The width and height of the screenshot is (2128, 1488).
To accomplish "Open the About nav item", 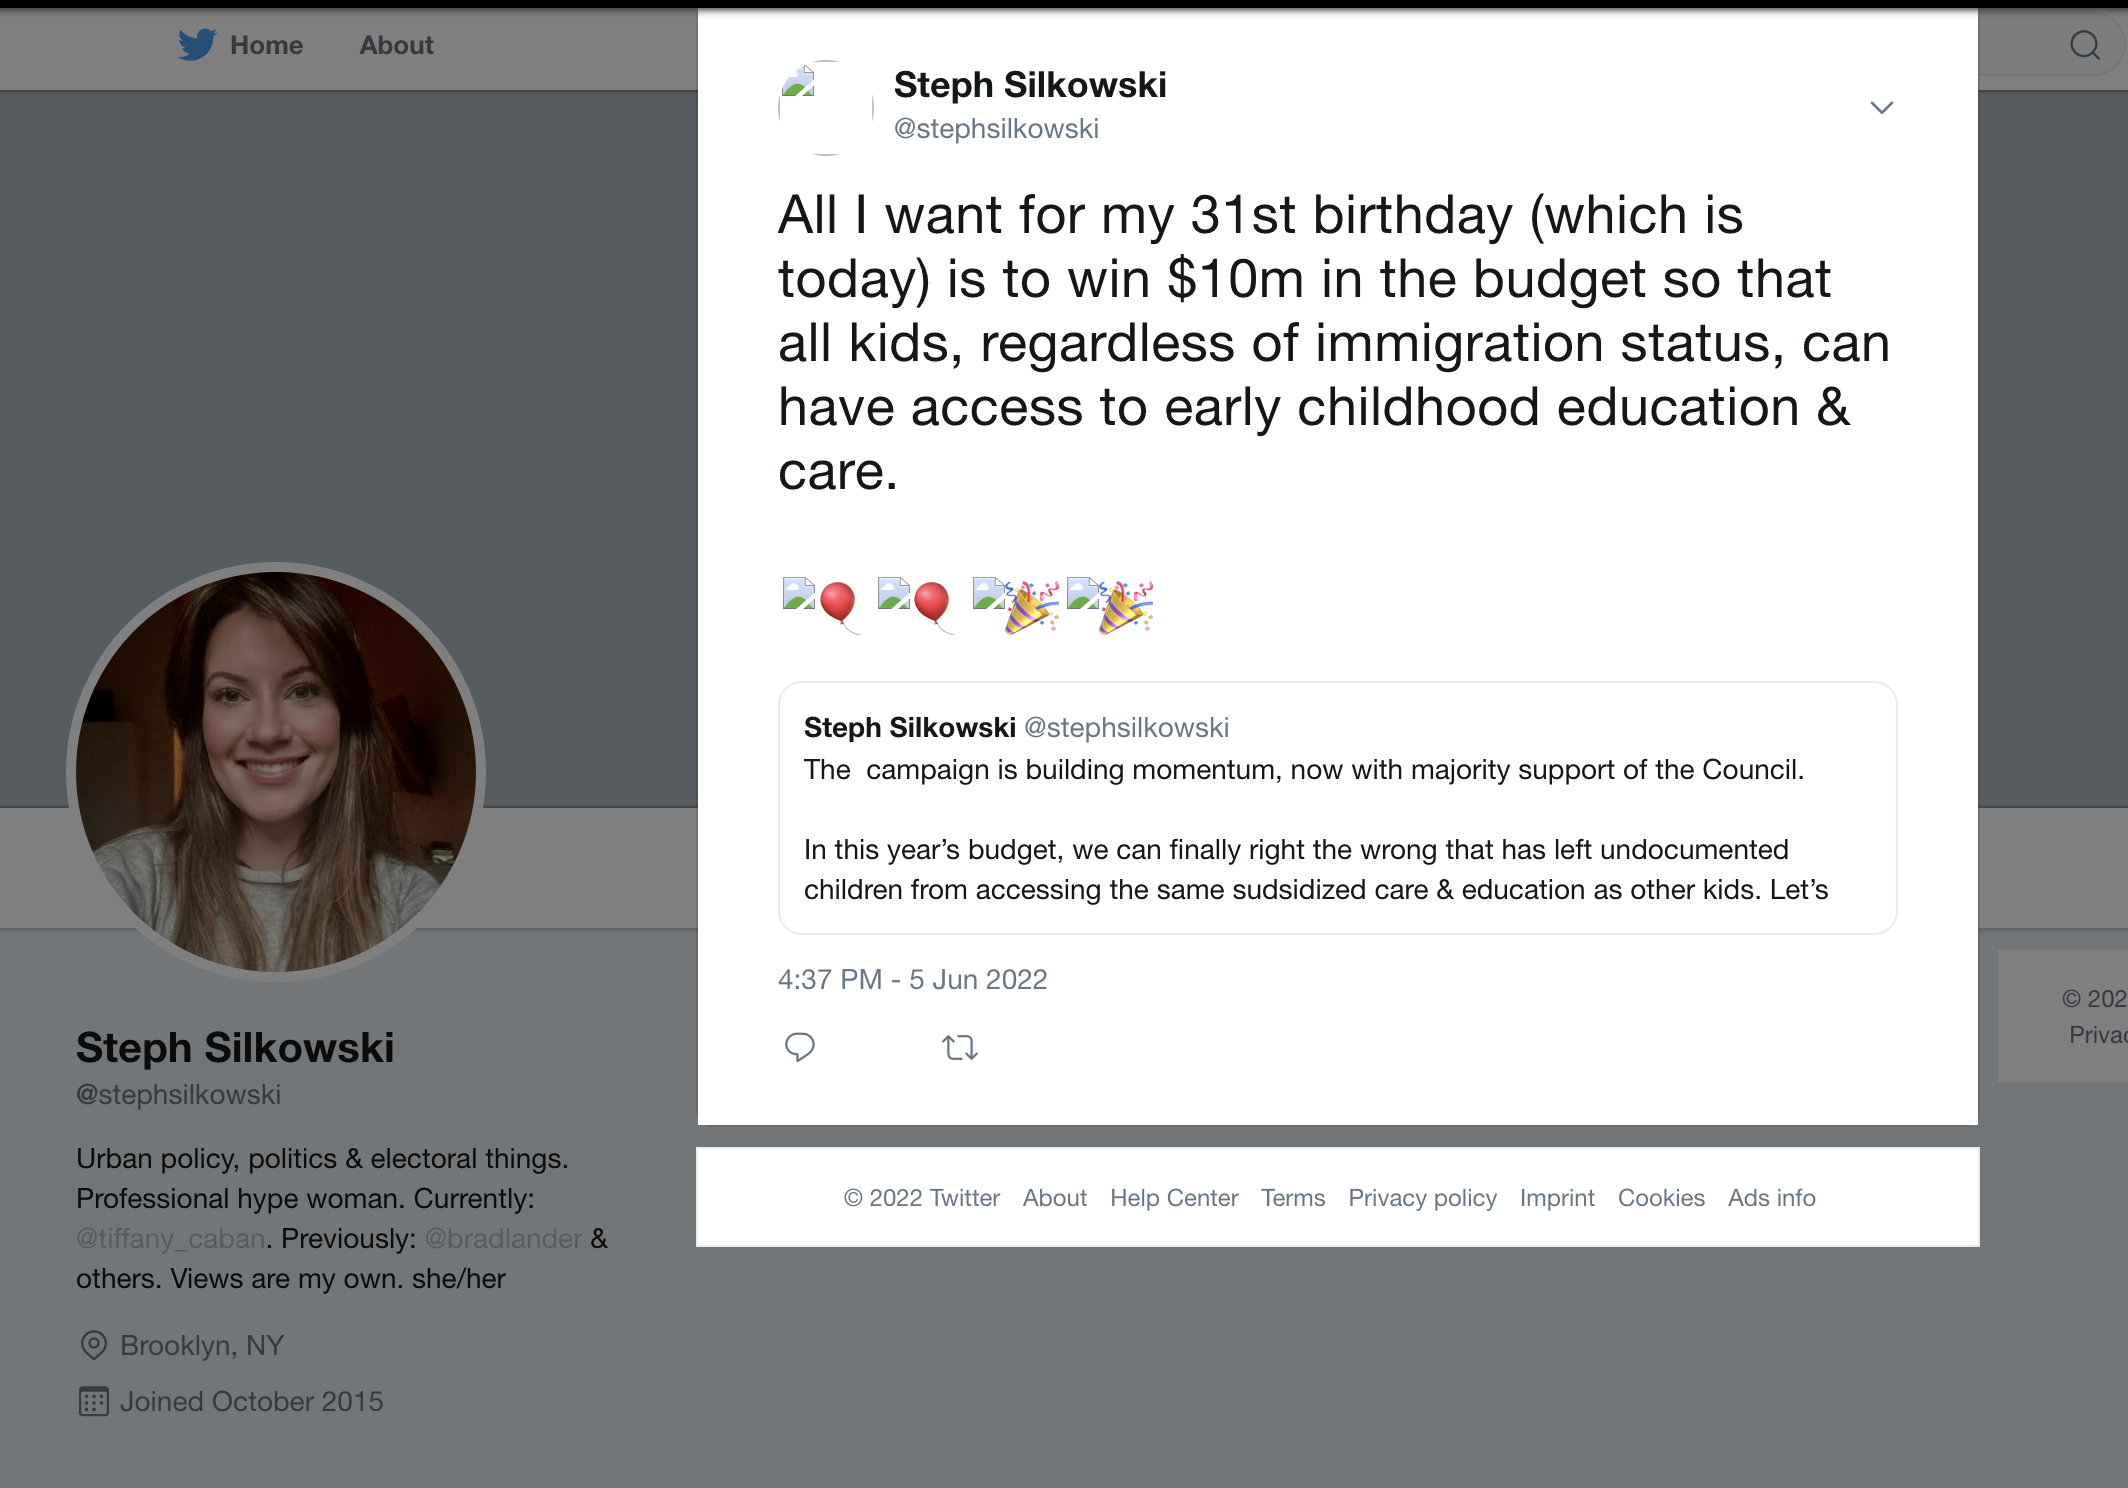I will tap(396, 45).
